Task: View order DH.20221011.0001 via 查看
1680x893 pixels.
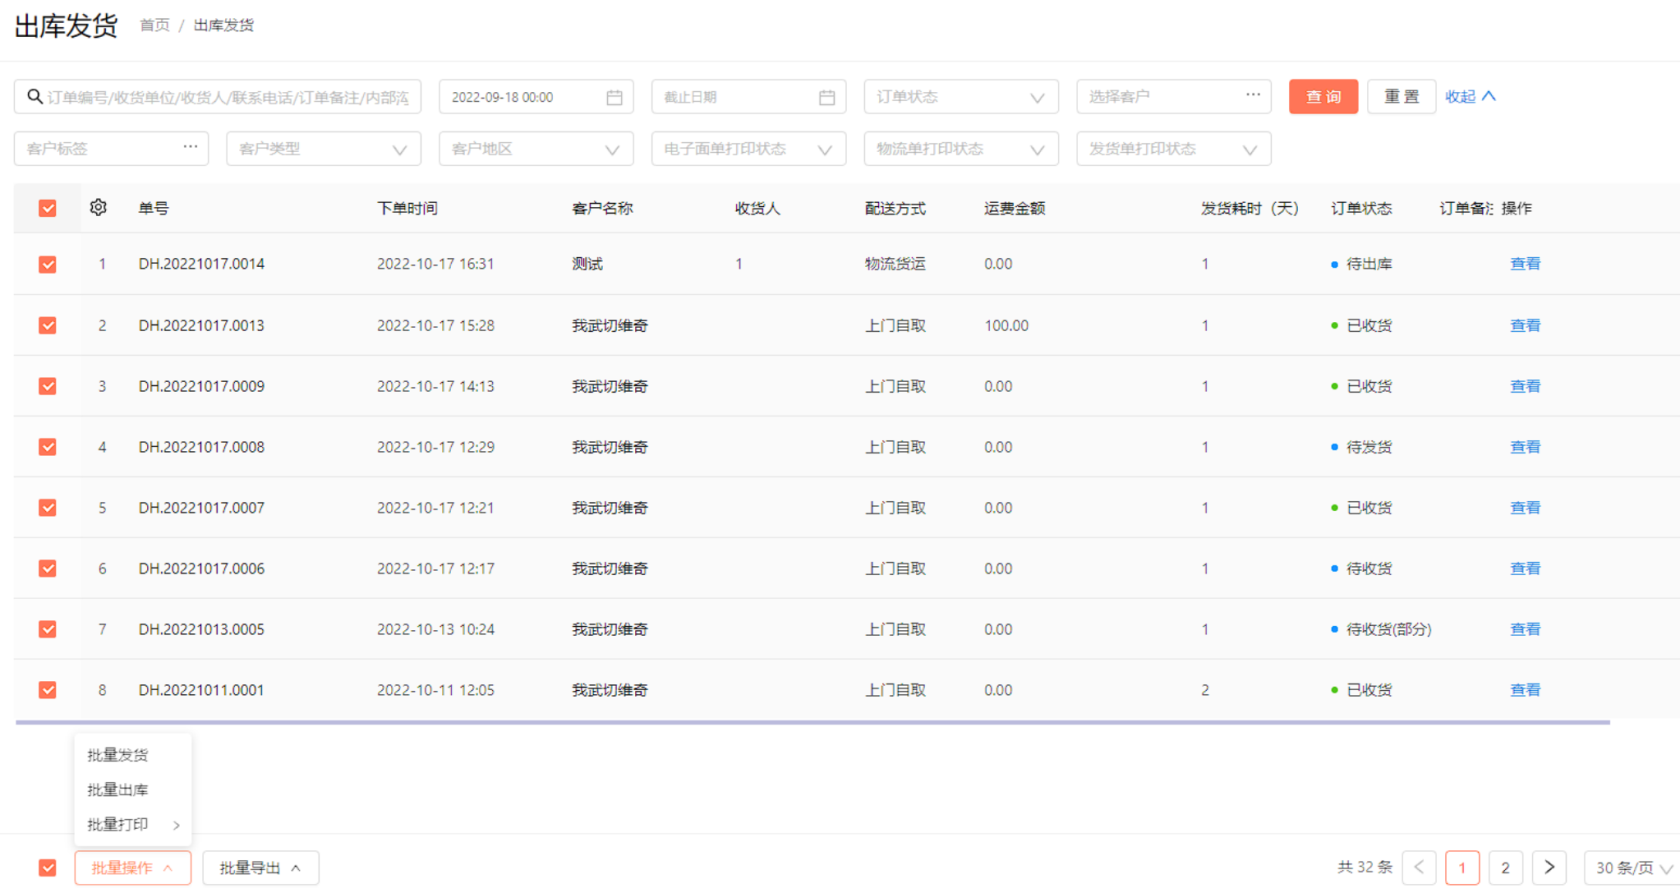Action: click(x=1525, y=690)
